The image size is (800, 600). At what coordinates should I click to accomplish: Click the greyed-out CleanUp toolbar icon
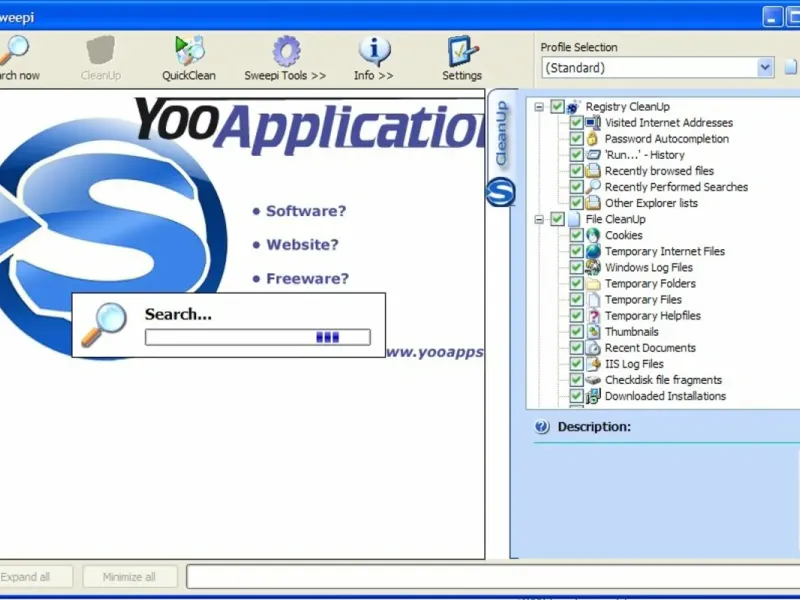[x=101, y=50]
